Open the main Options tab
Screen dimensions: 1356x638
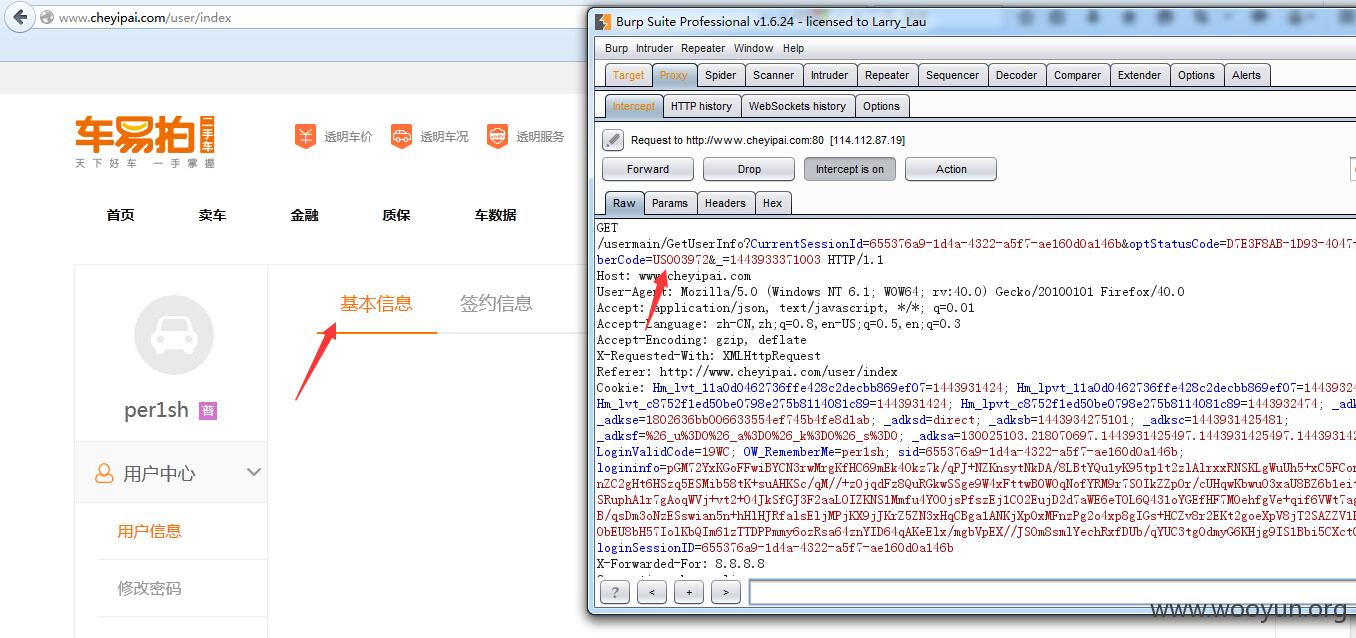point(1196,75)
